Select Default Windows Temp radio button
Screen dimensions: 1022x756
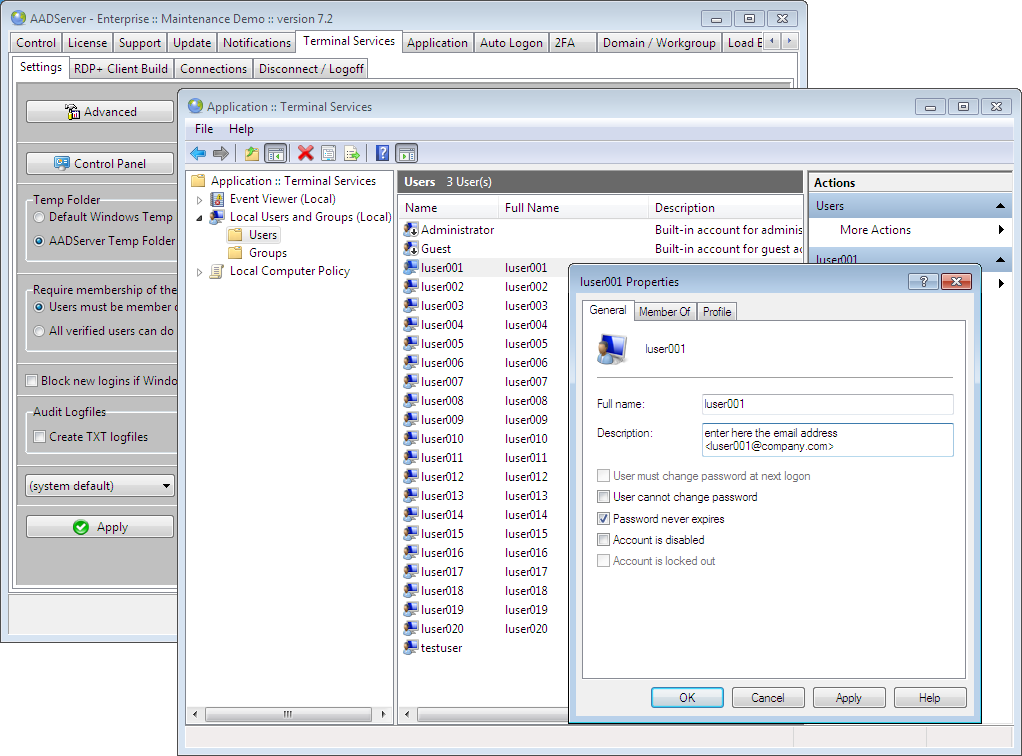[39, 217]
